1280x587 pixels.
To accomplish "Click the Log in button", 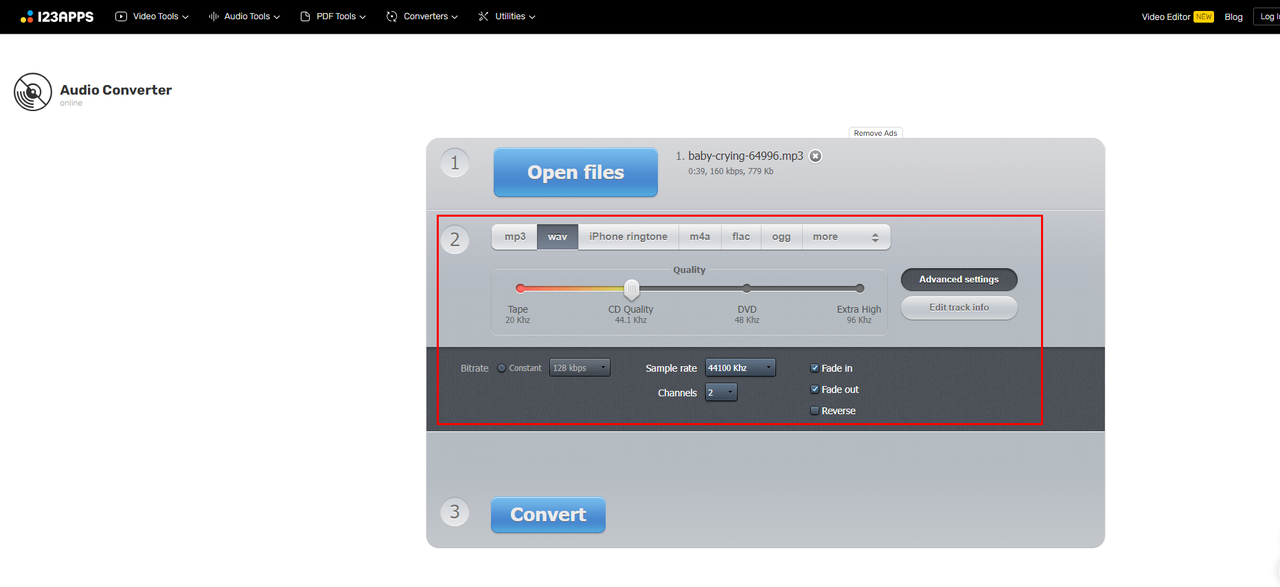I will pyautogui.click(x=1266, y=16).
